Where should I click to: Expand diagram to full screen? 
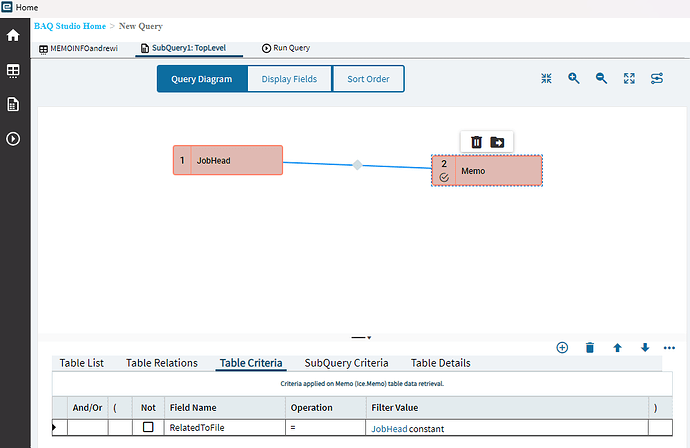(x=629, y=78)
